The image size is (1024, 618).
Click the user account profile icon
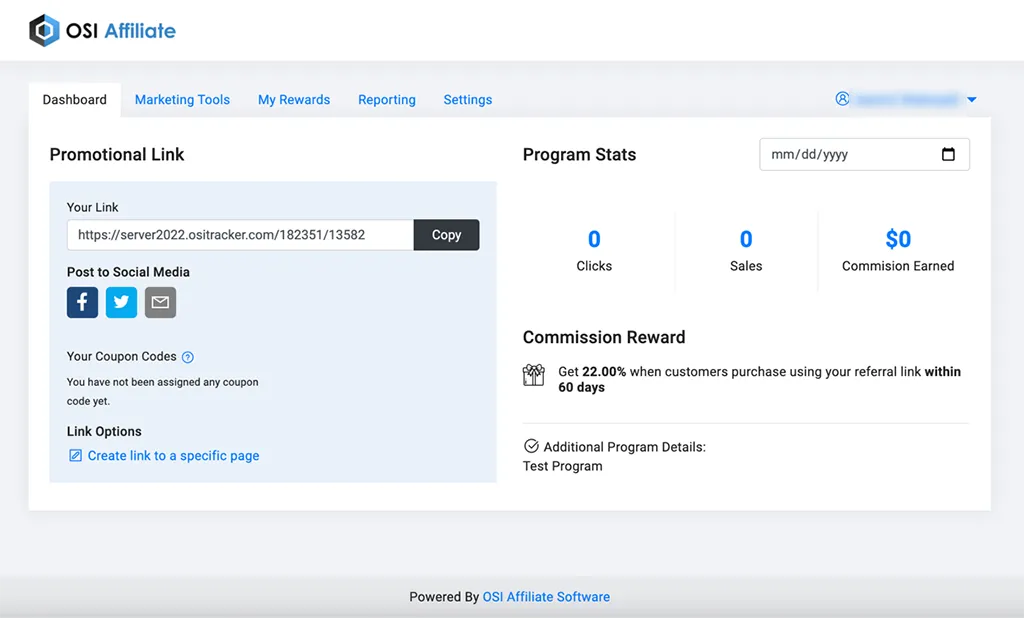pos(844,99)
